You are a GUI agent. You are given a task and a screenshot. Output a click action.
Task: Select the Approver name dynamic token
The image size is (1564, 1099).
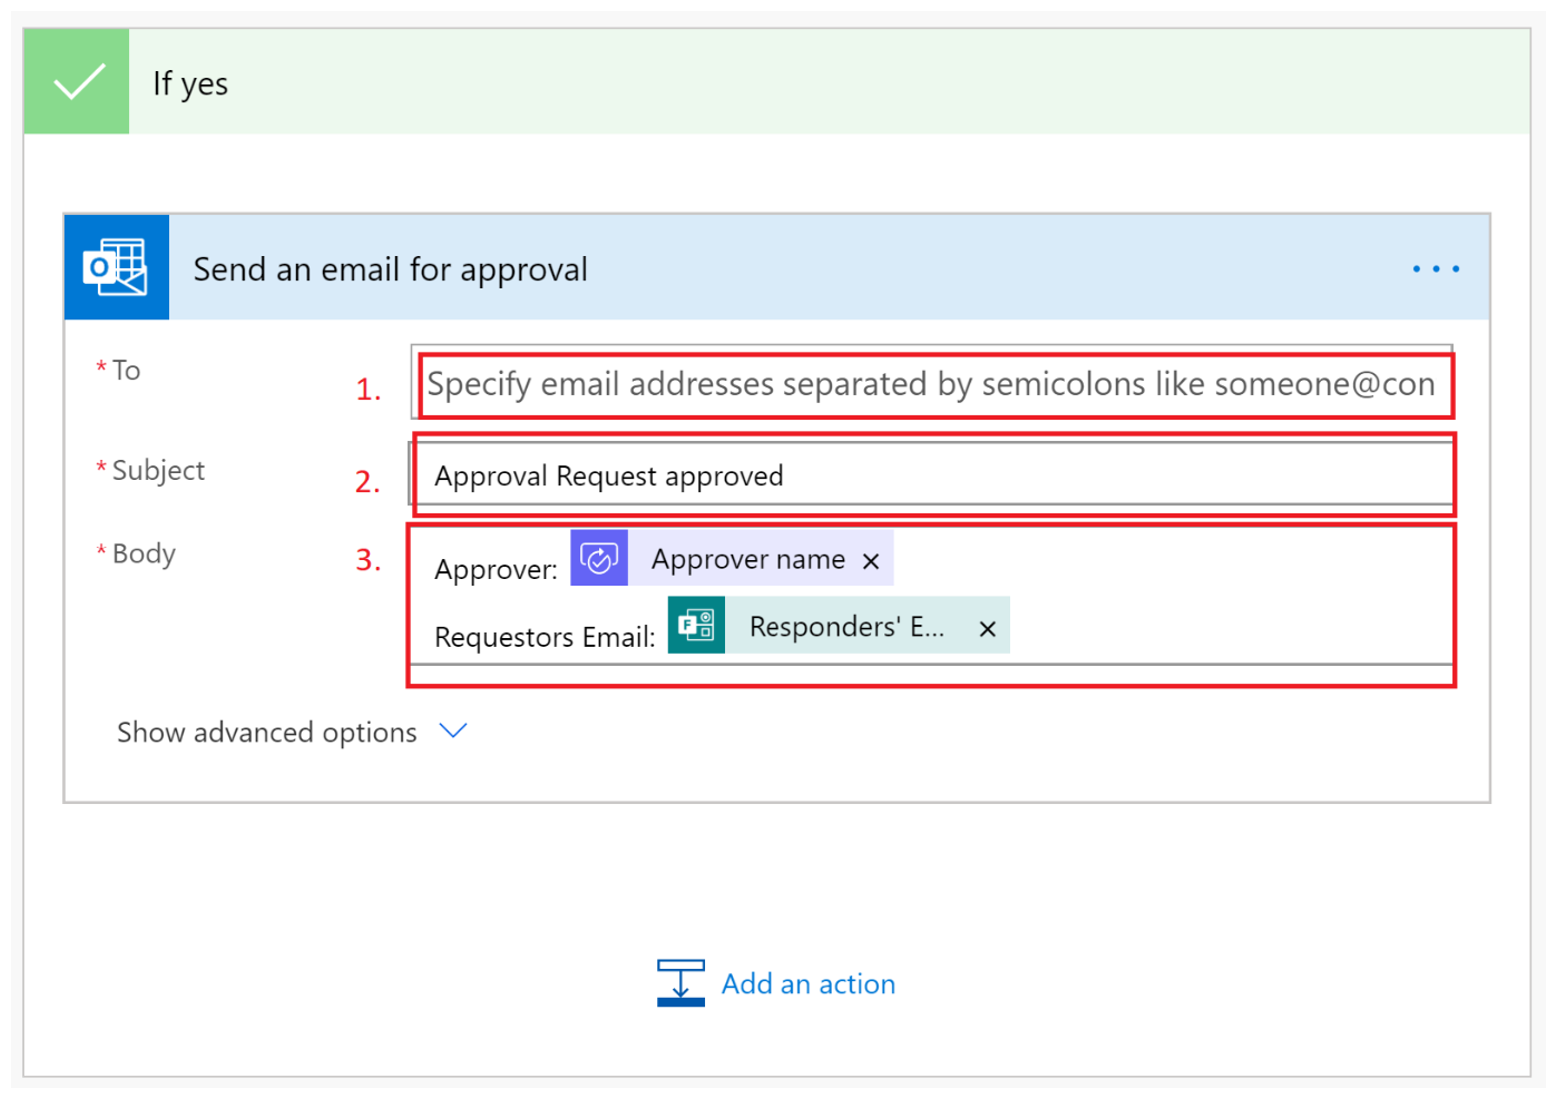pyautogui.click(x=748, y=559)
